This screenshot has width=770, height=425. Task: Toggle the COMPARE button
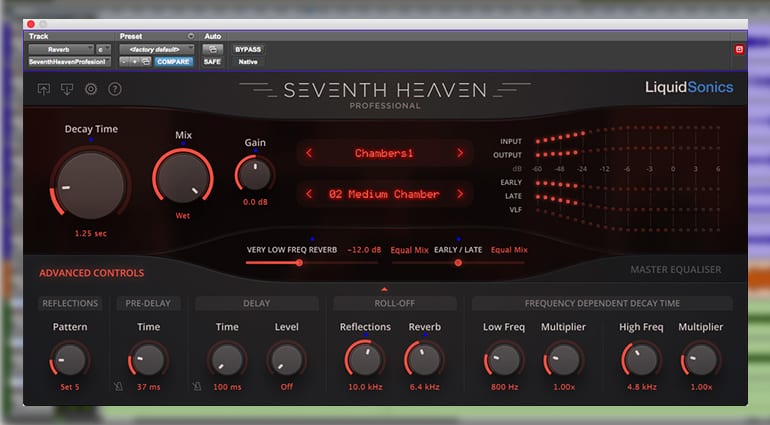(173, 61)
